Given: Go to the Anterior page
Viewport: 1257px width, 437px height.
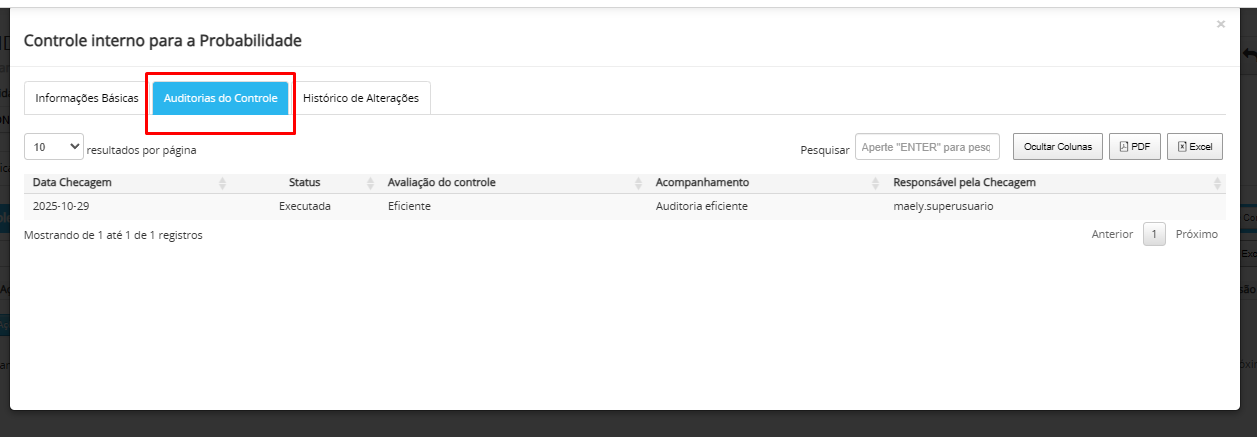Looking at the screenshot, I should coord(1112,235).
